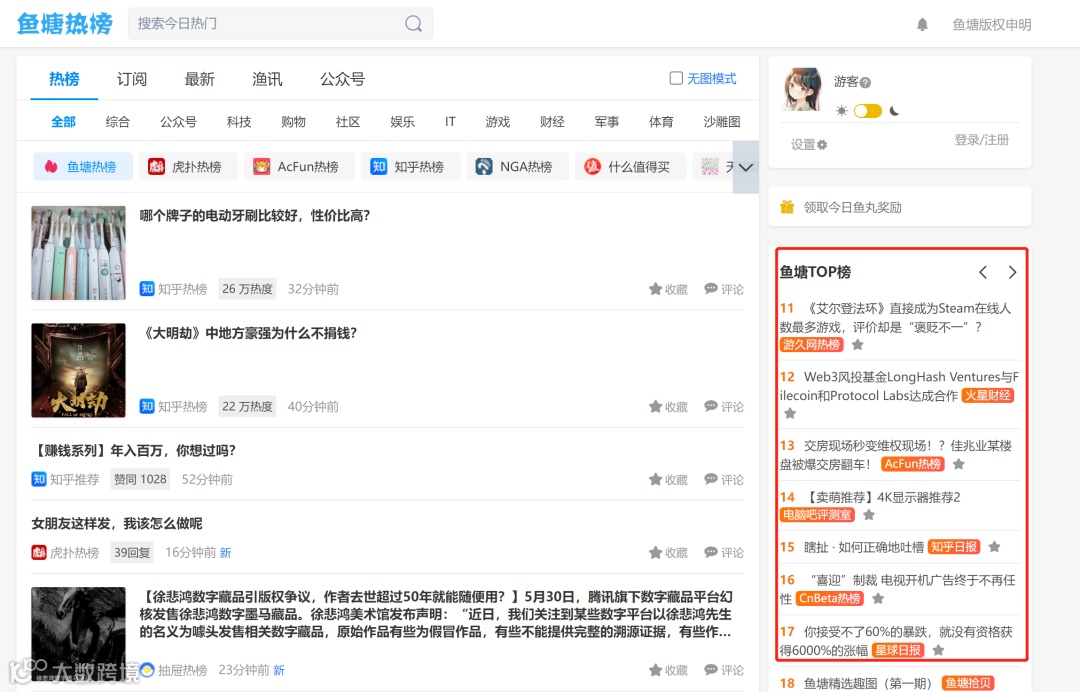Select the 购物 category filter

click(x=293, y=122)
